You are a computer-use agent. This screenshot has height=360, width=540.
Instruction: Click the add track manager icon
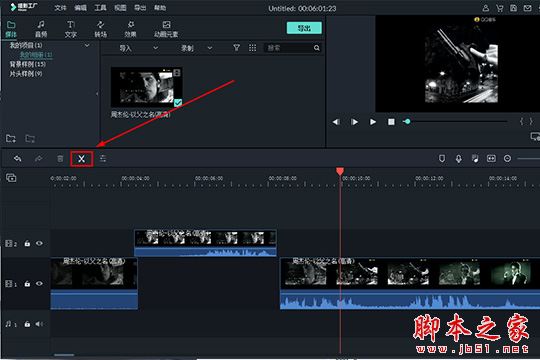11,178
